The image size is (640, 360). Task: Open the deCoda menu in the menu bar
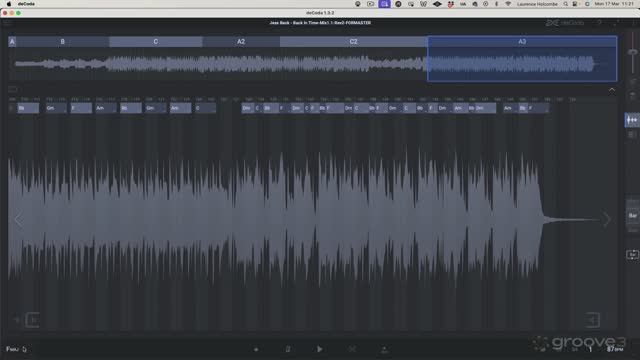[x=26, y=4]
